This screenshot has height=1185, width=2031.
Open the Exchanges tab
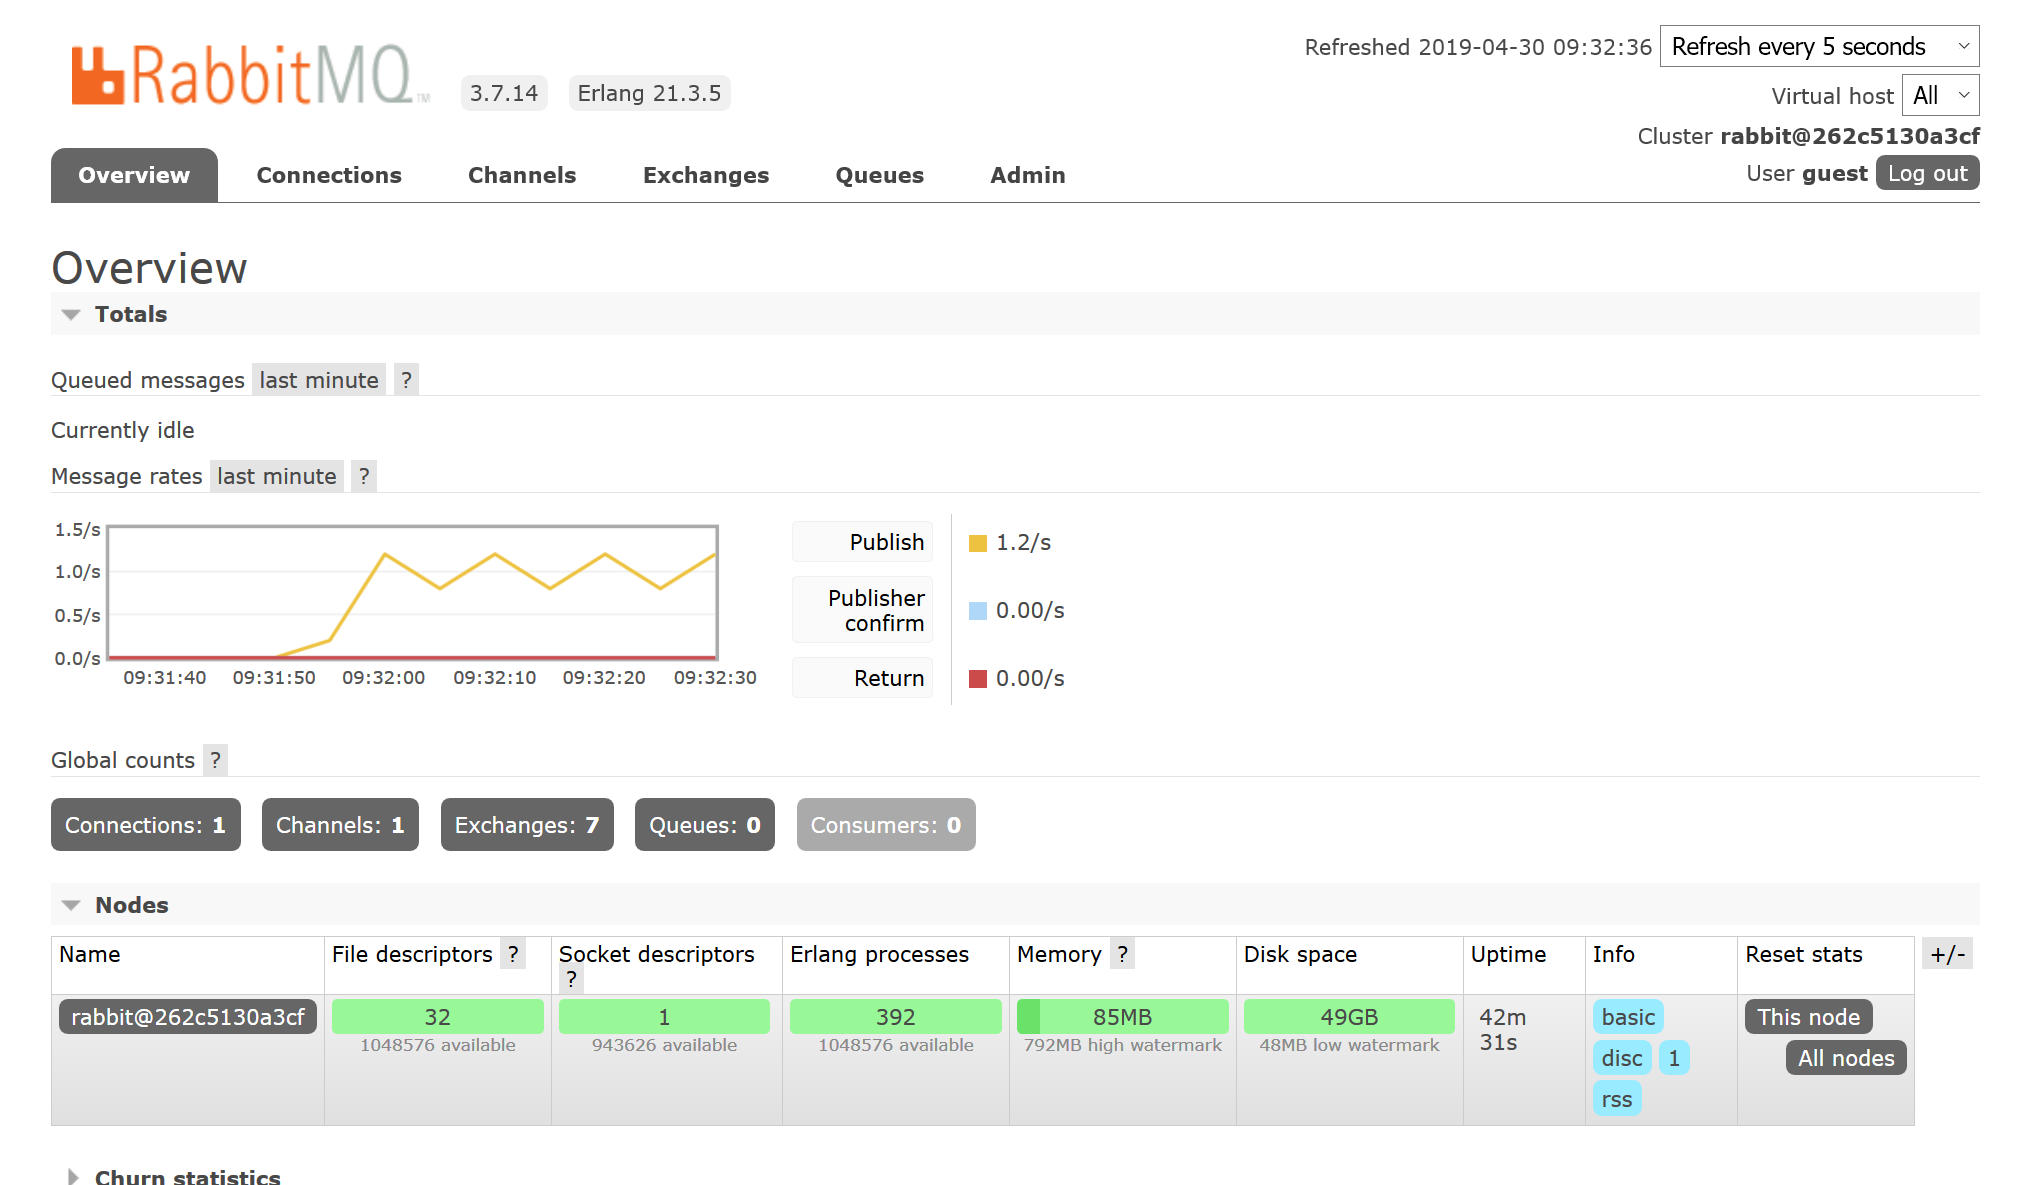tap(705, 175)
